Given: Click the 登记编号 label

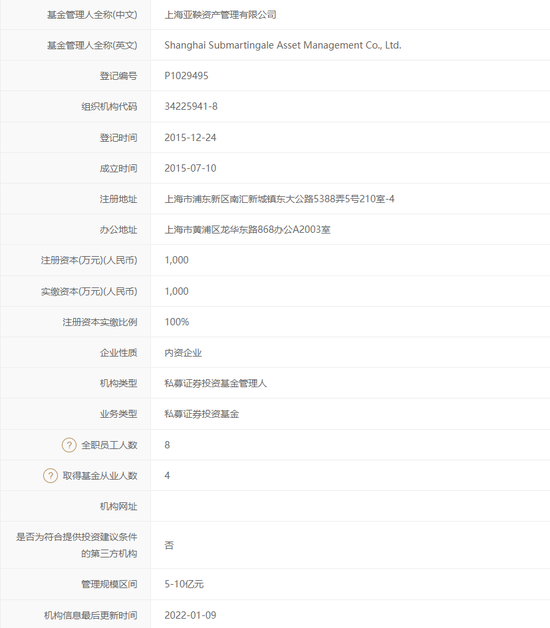Looking at the screenshot, I should 119,76.
